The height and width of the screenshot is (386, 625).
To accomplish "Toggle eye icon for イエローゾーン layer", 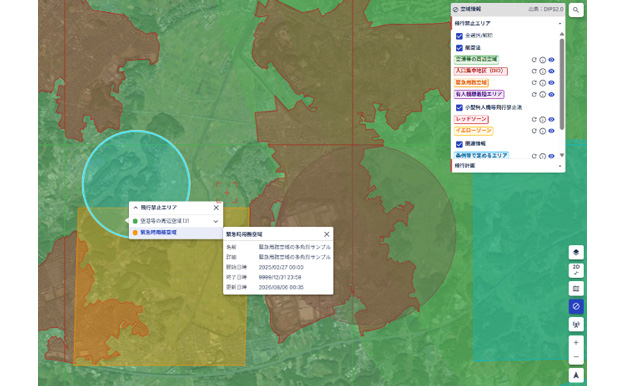I will click(551, 131).
